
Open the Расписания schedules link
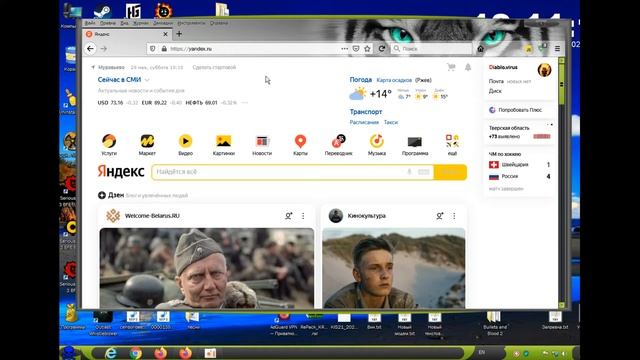364,122
